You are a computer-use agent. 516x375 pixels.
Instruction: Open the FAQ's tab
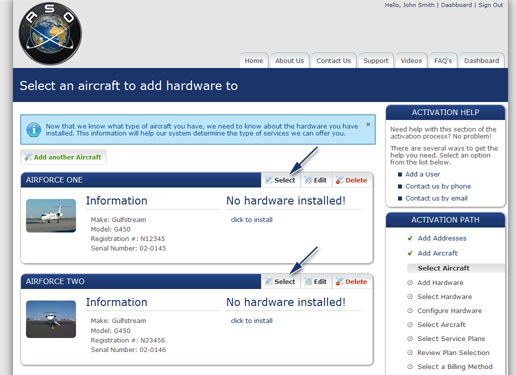click(443, 61)
